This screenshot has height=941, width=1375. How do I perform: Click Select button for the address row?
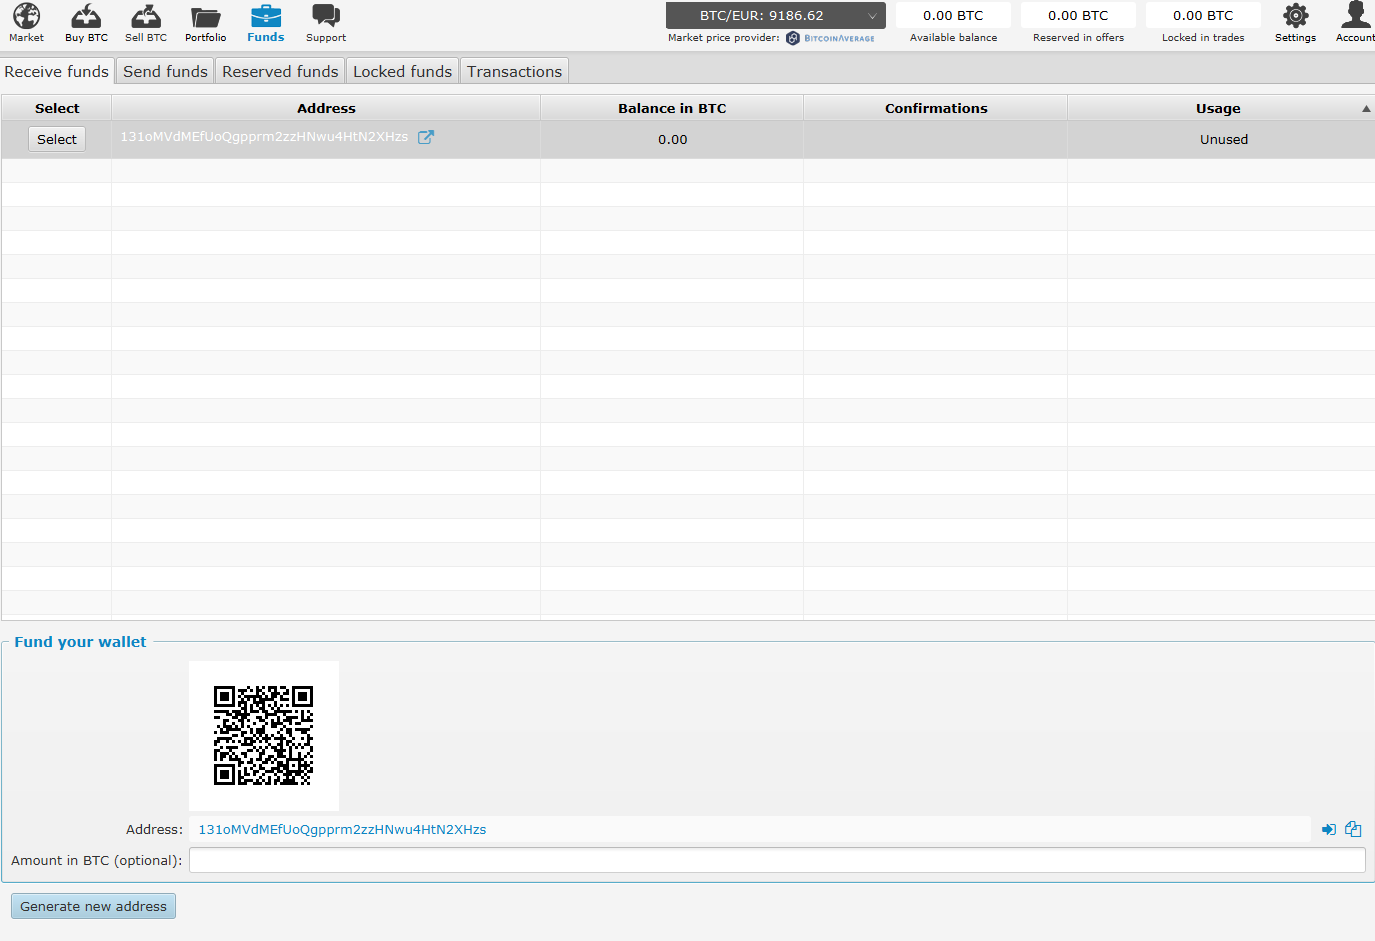click(x=57, y=139)
